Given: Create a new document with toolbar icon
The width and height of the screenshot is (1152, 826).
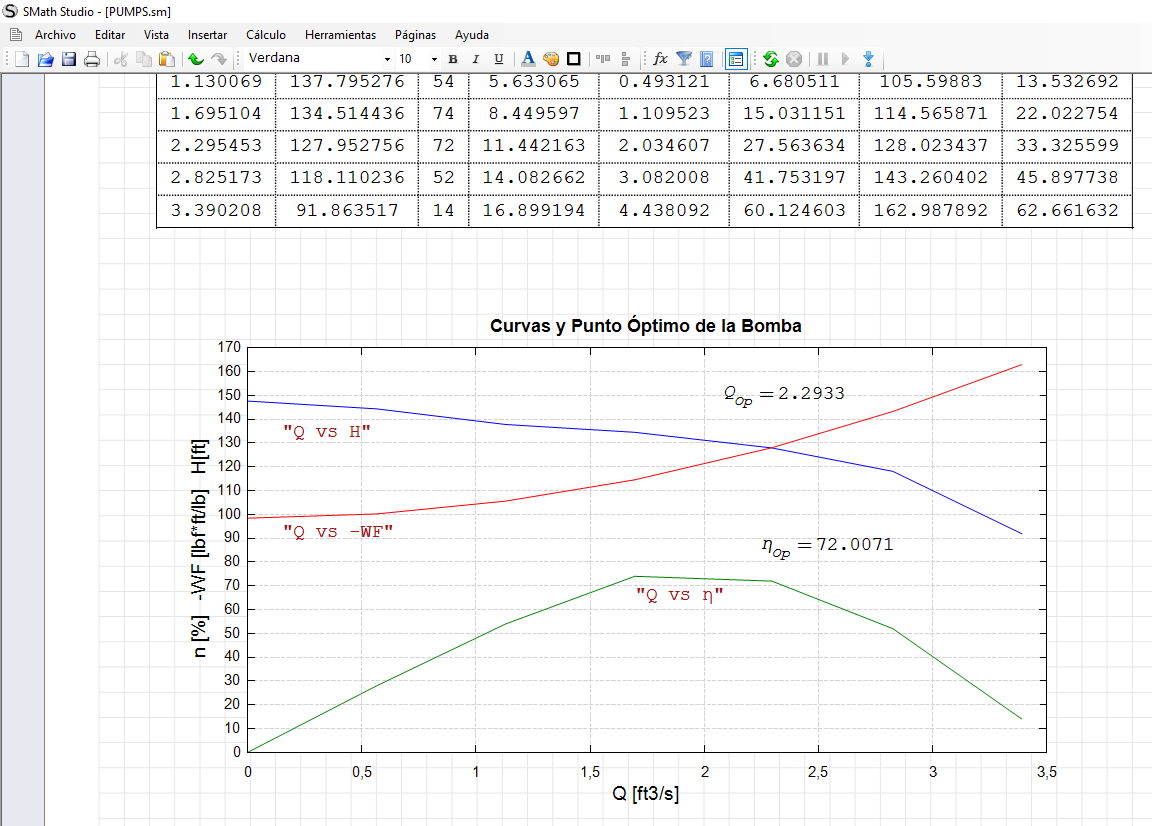Looking at the screenshot, I should pos(22,59).
